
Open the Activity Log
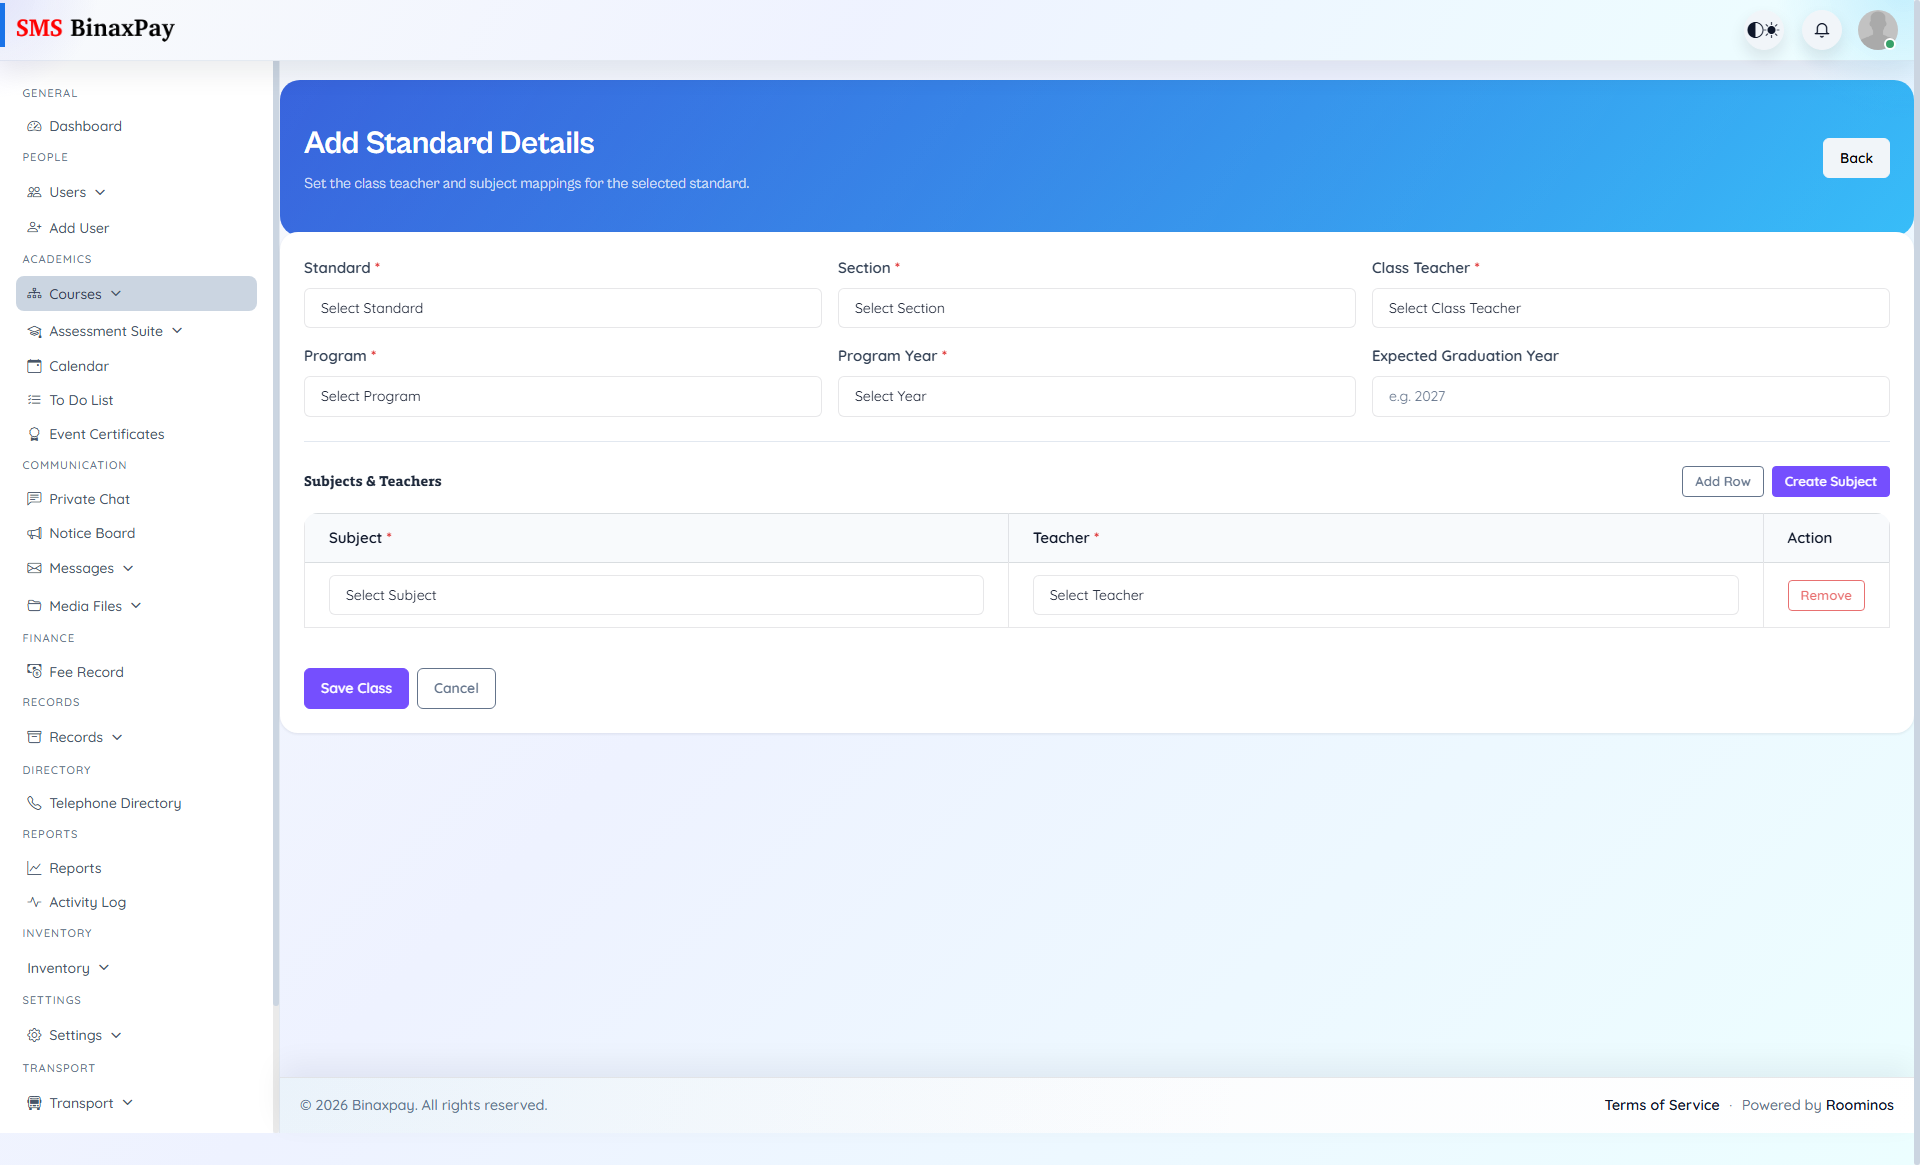[87, 902]
